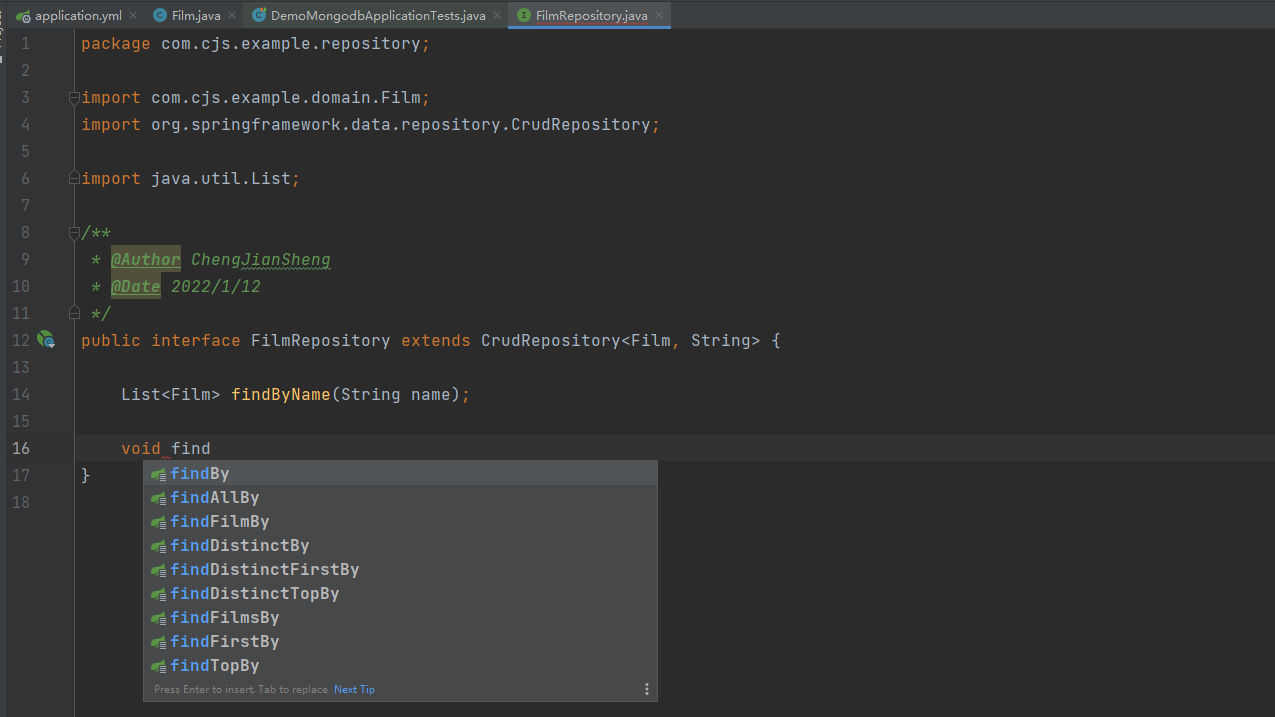Choose the findFilmsBy completion suggestion
The image size is (1275, 717).
(x=400, y=618)
